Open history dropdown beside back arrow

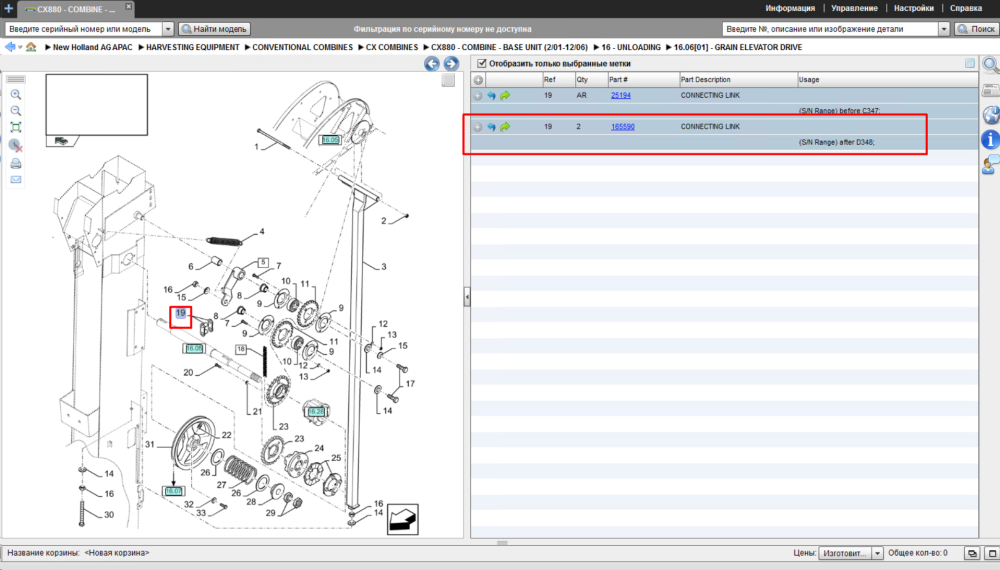pyautogui.click(x=20, y=48)
